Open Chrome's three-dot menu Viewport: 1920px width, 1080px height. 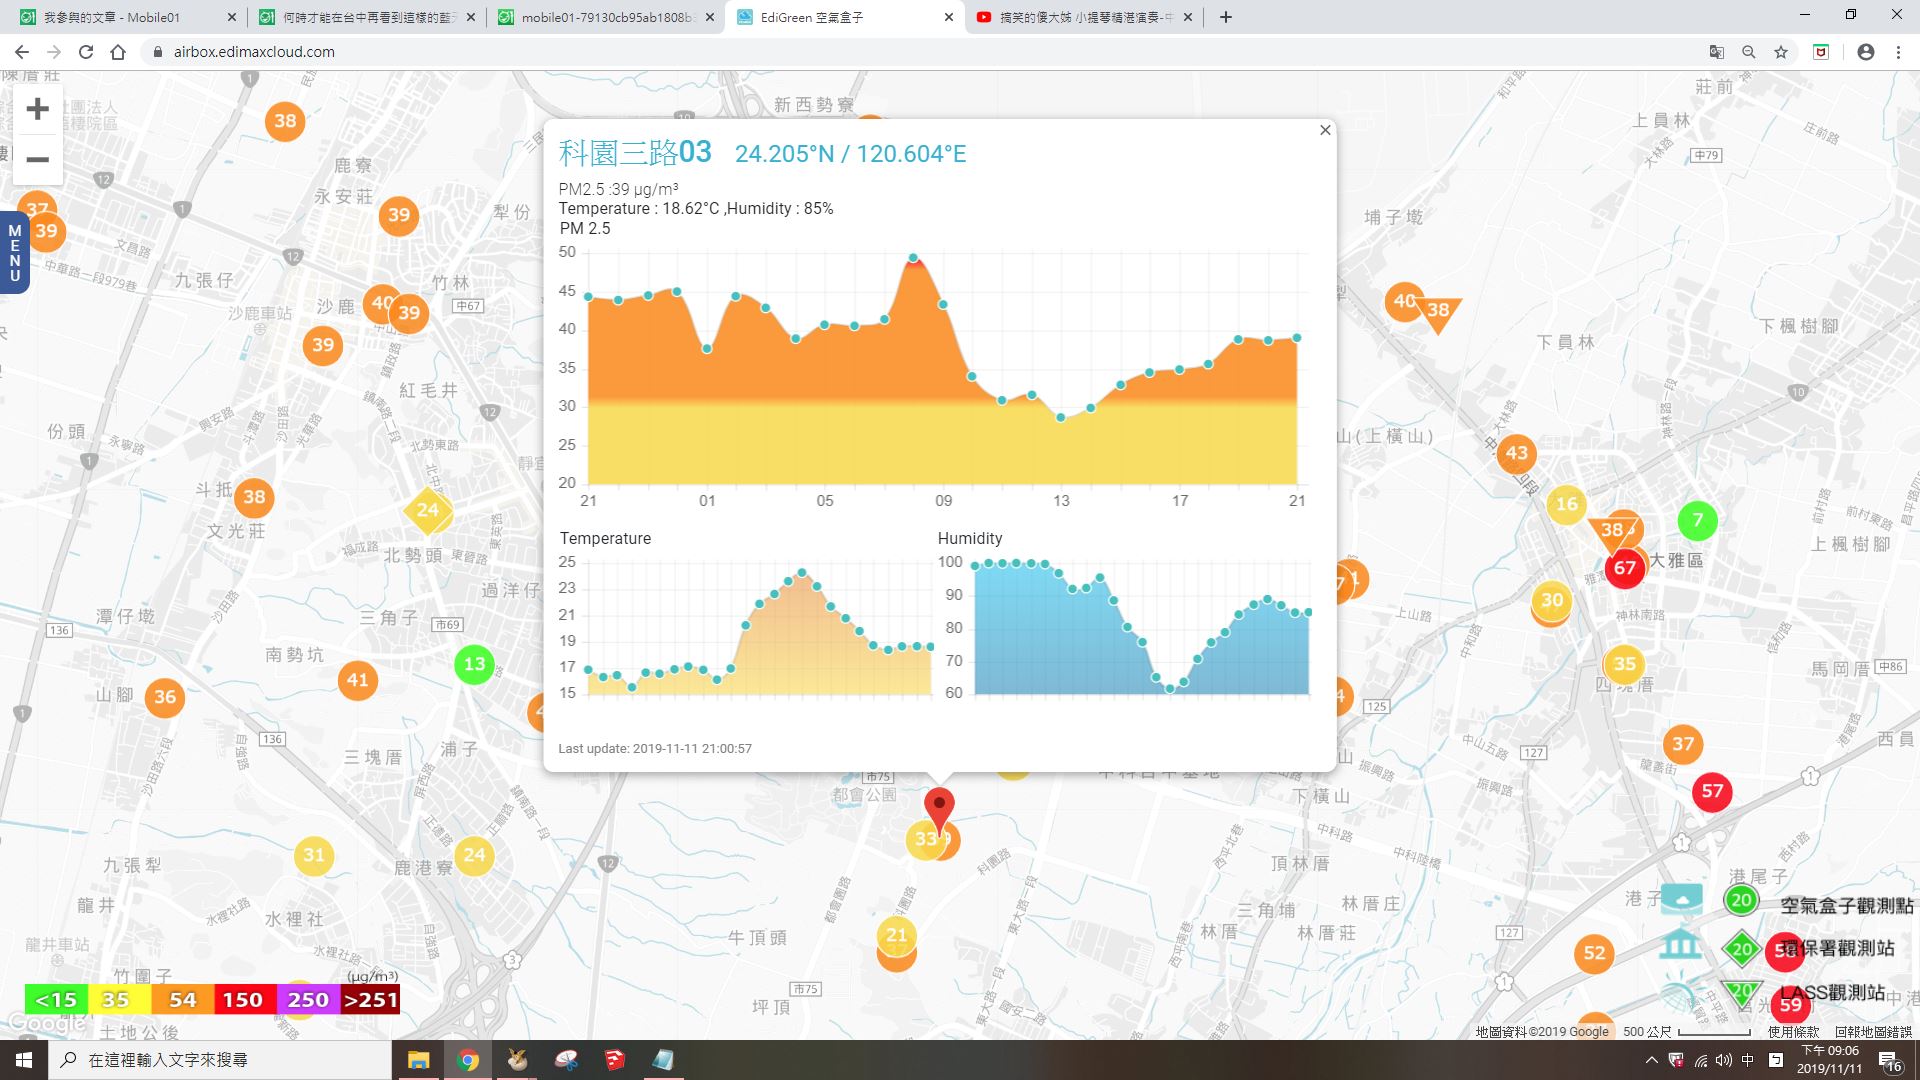pos(1898,52)
